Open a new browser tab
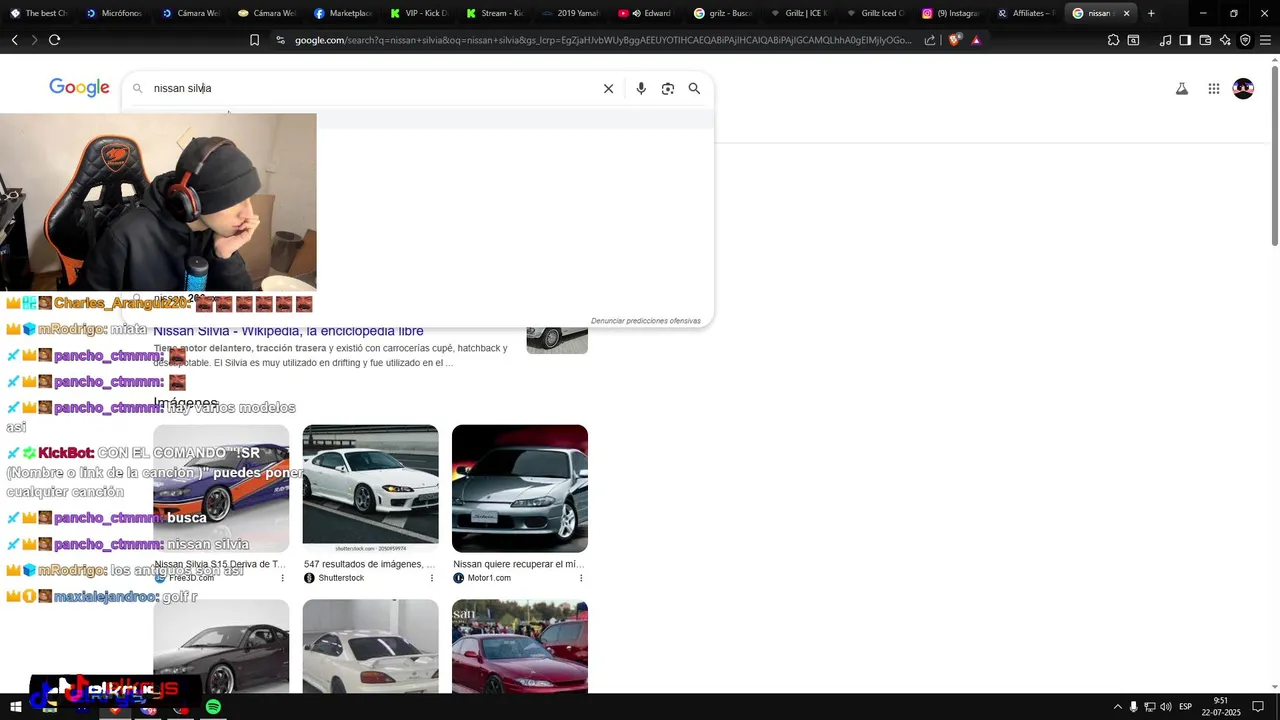 (1151, 13)
